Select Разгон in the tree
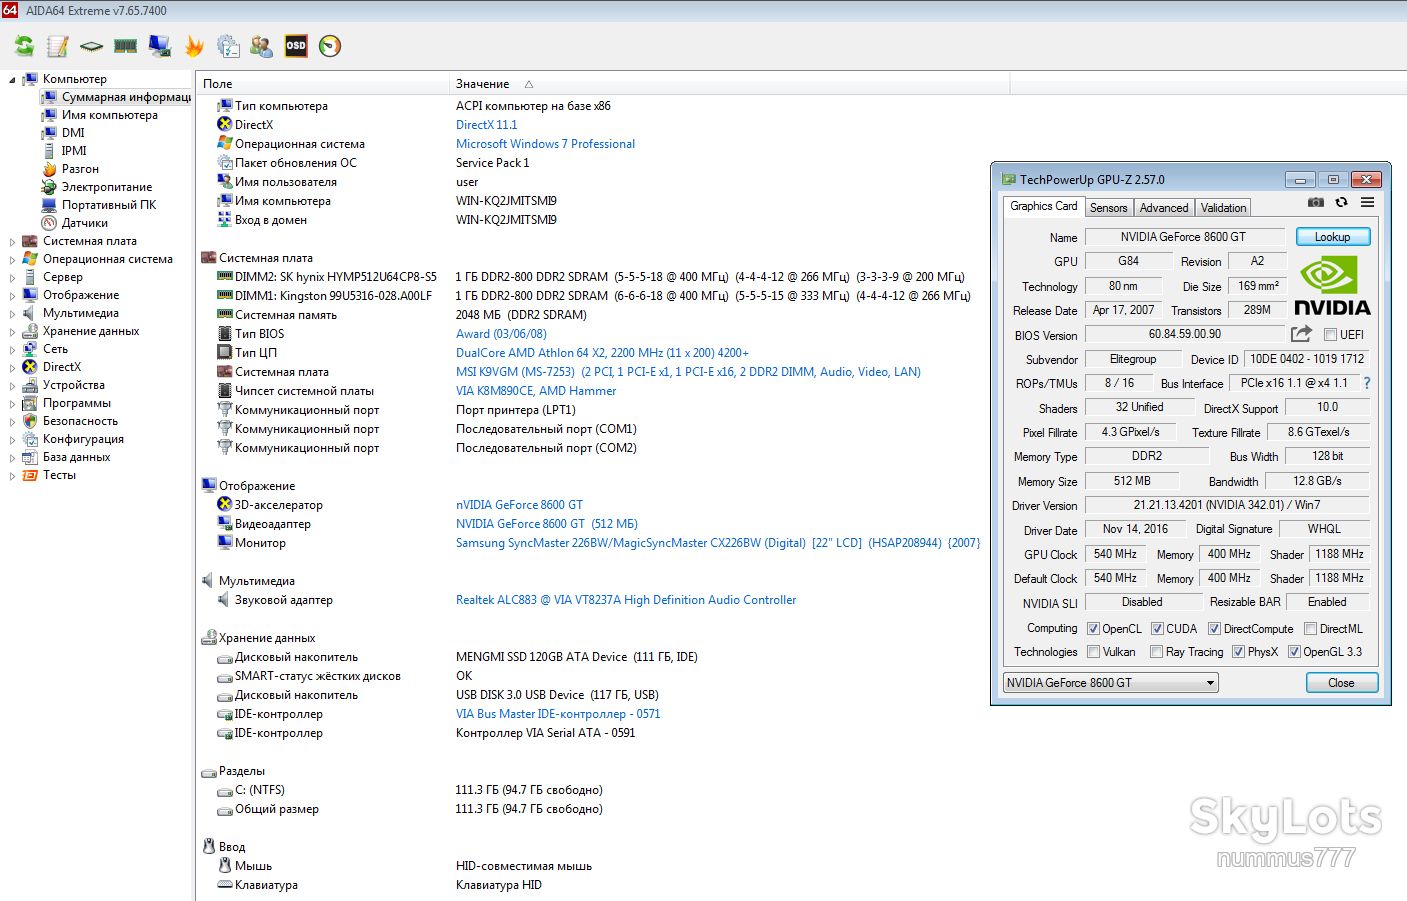 click(x=80, y=169)
